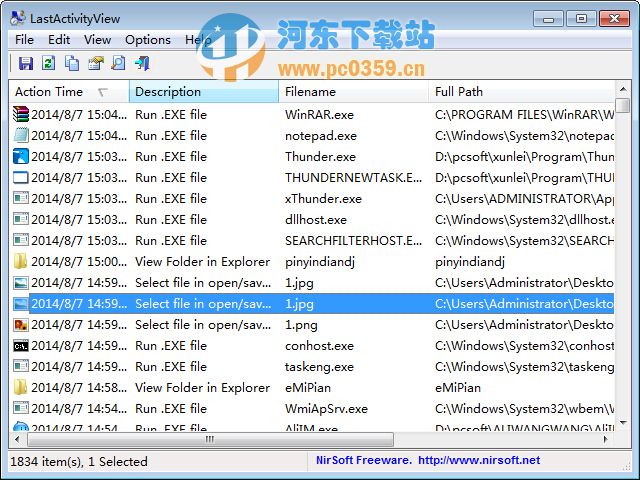Click the horizontal scrollbar left arrow
This screenshot has width=640, height=480.
click(17, 440)
